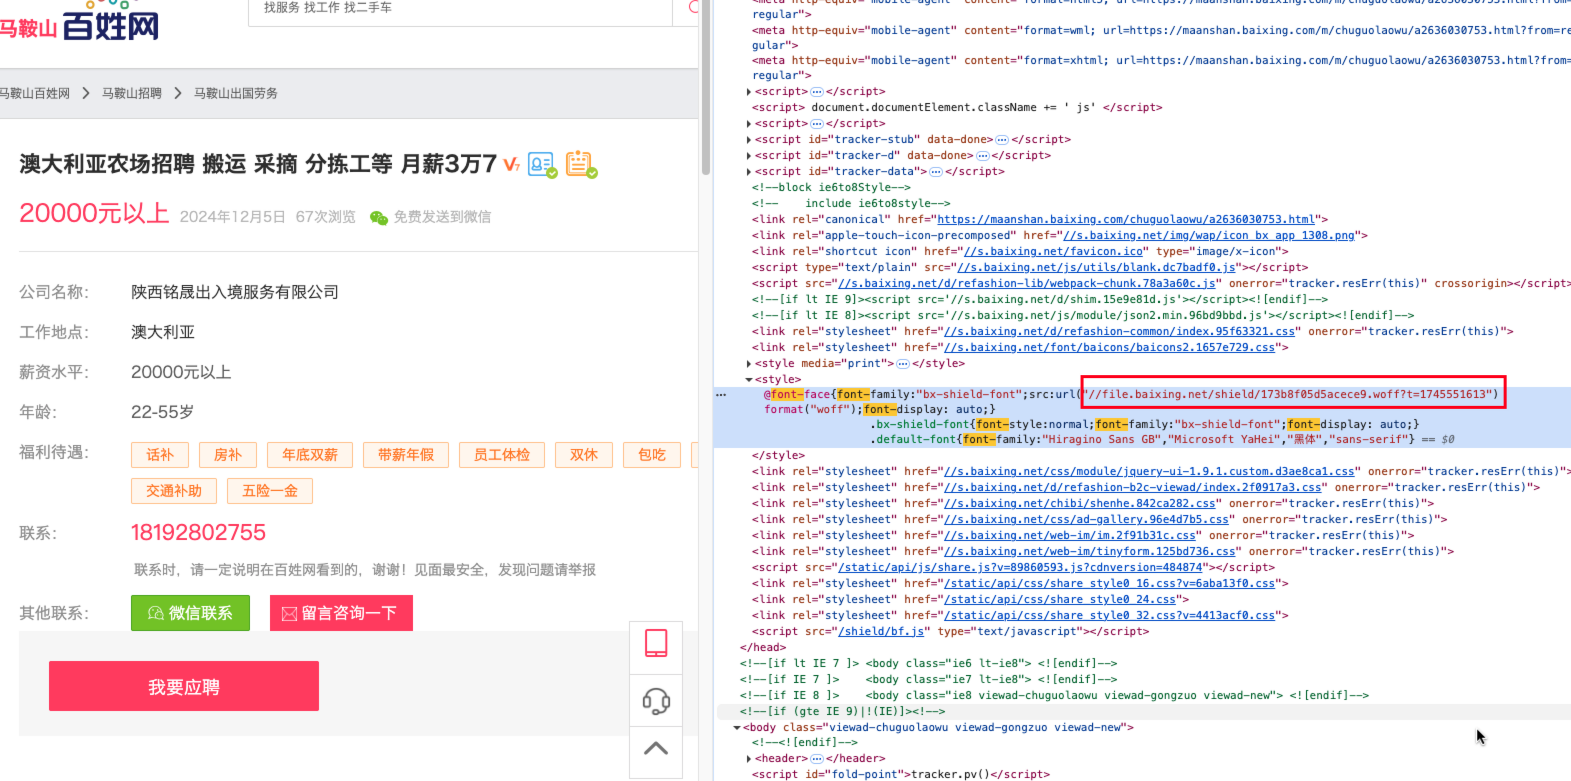The image size is (1571, 781).
Task: Click the job title heading 澳大利亚农场招聘
Action: (x=258, y=164)
